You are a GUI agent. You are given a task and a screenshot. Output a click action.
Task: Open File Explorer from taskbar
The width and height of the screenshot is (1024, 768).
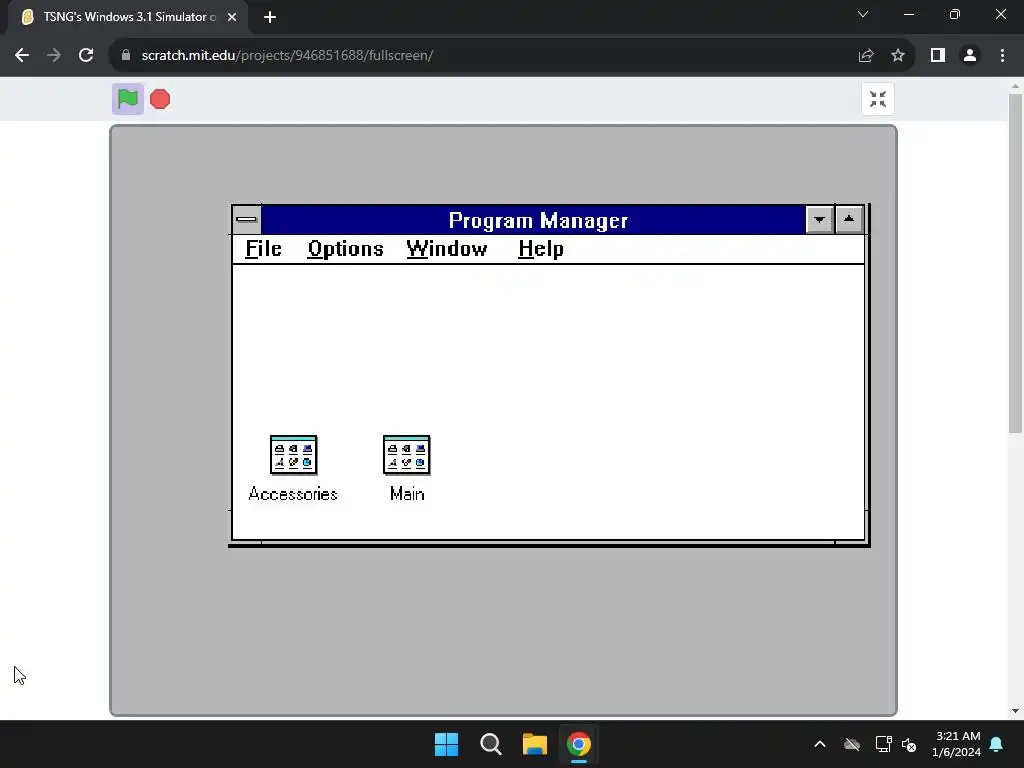pos(535,744)
